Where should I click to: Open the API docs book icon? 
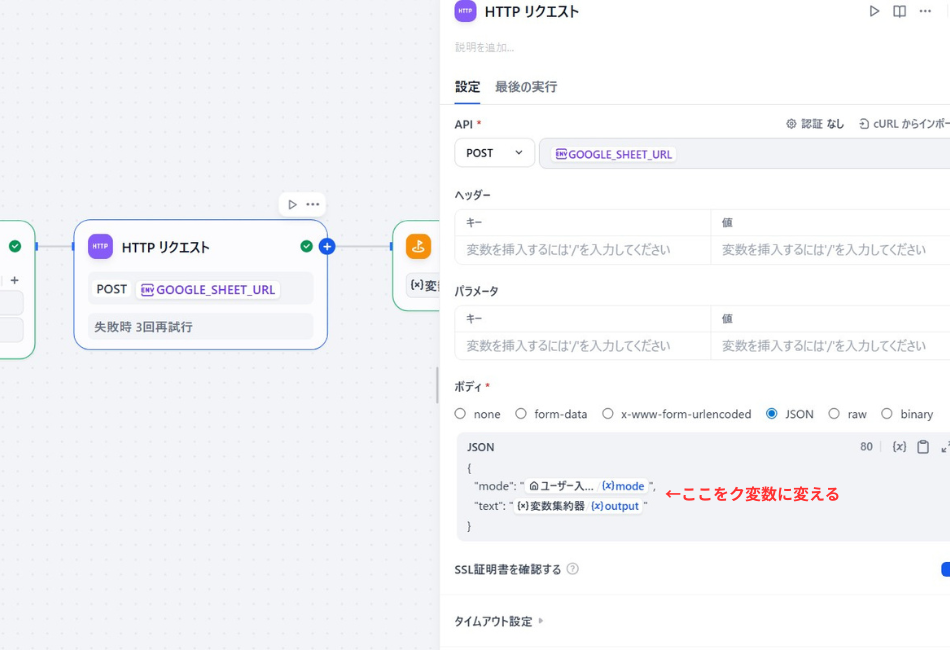point(898,11)
